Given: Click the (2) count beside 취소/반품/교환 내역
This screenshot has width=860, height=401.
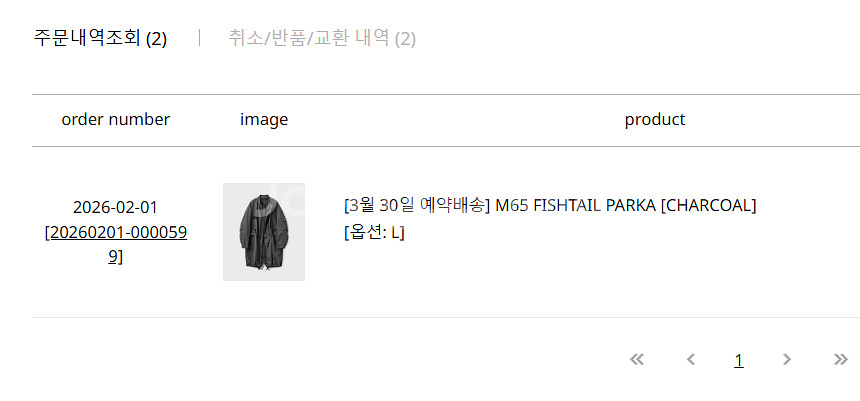Looking at the screenshot, I should (x=405, y=39).
